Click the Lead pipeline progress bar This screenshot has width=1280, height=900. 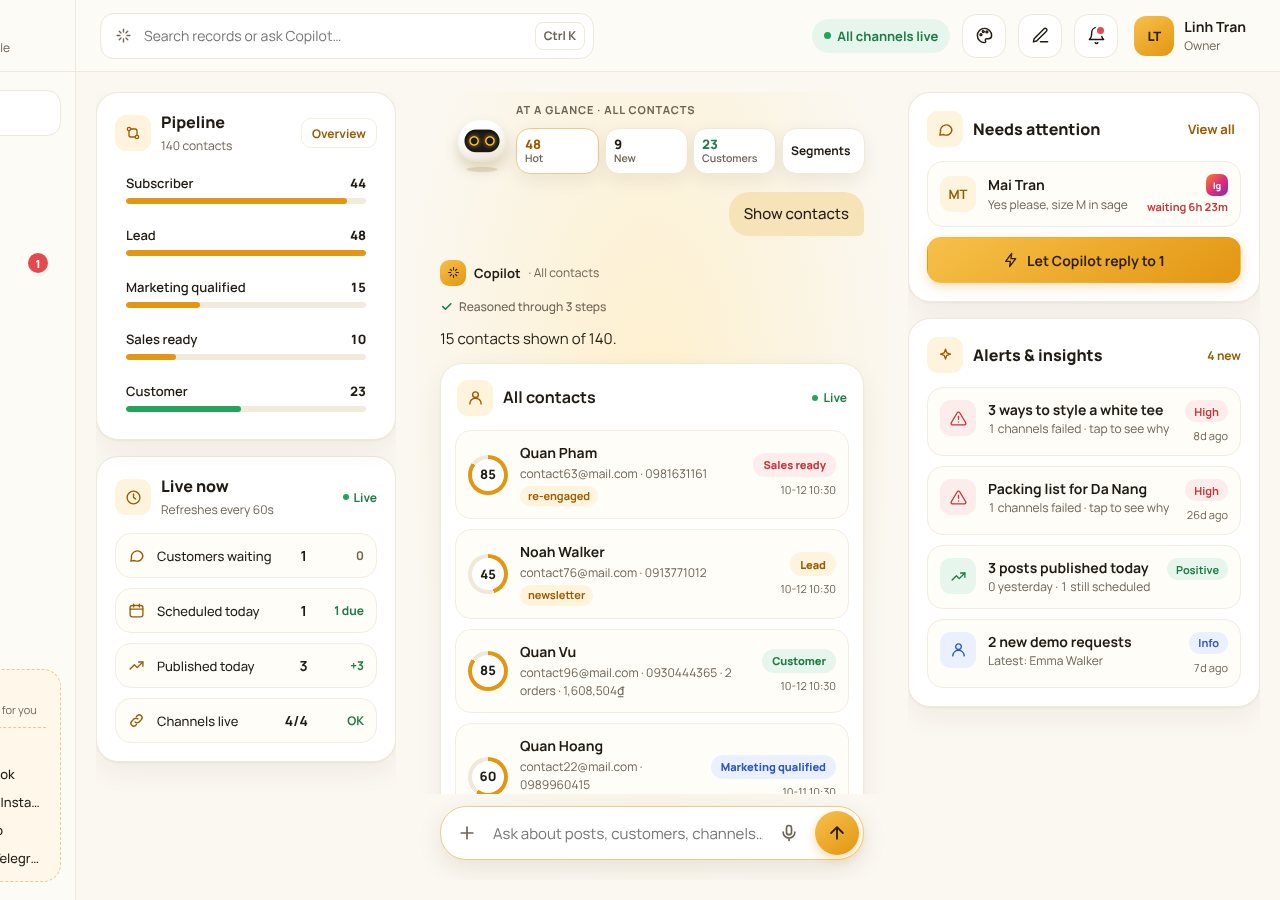[246, 253]
